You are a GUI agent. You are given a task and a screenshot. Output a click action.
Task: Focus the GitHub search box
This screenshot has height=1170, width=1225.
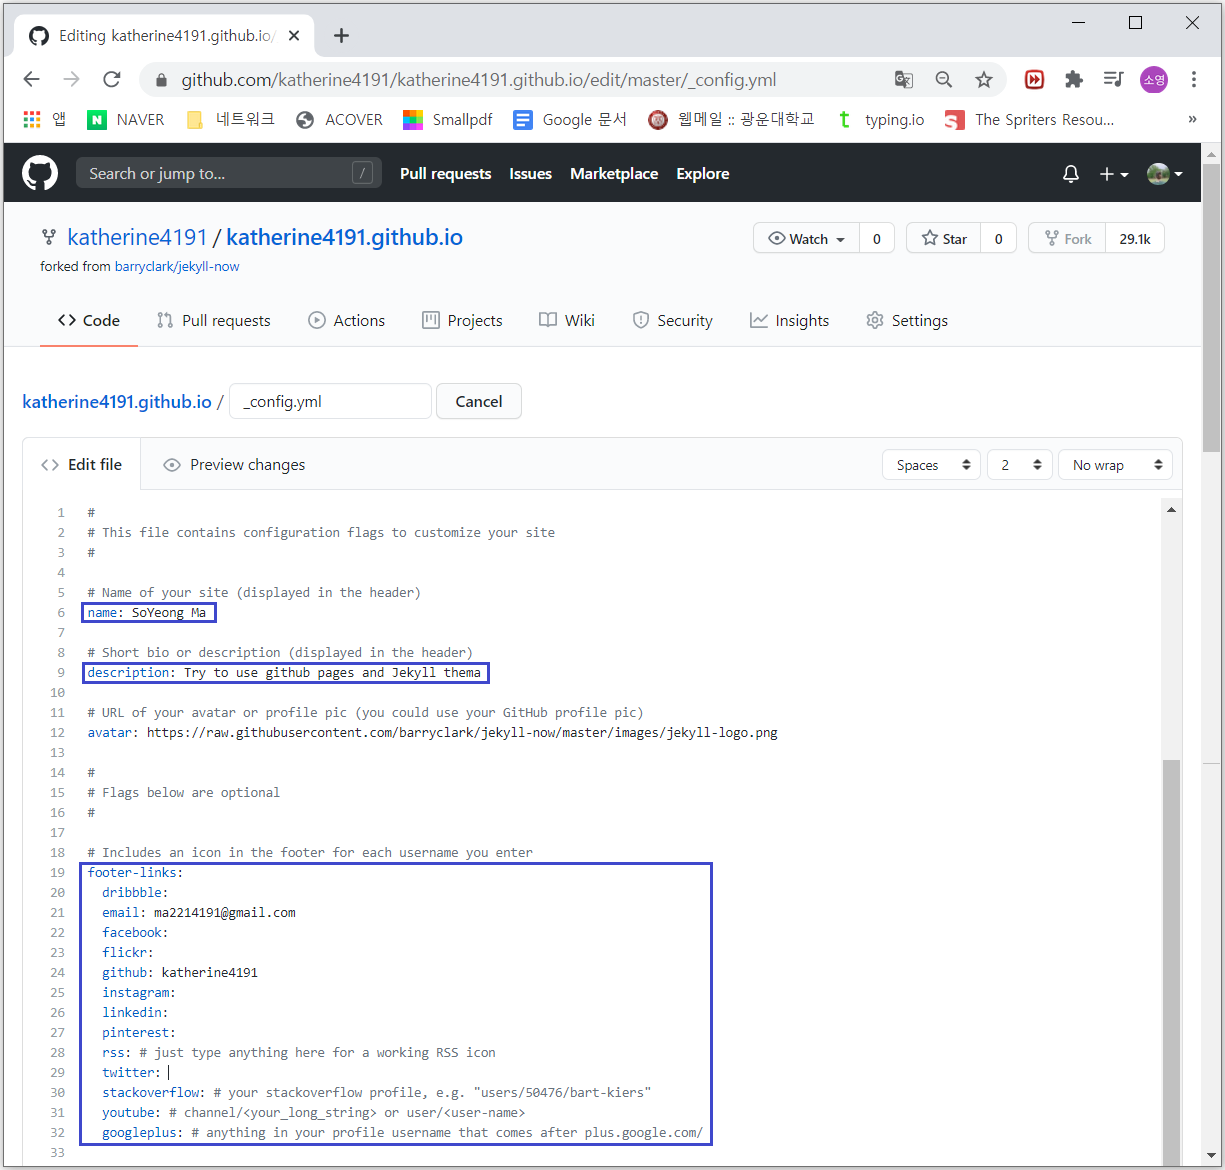(x=228, y=173)
